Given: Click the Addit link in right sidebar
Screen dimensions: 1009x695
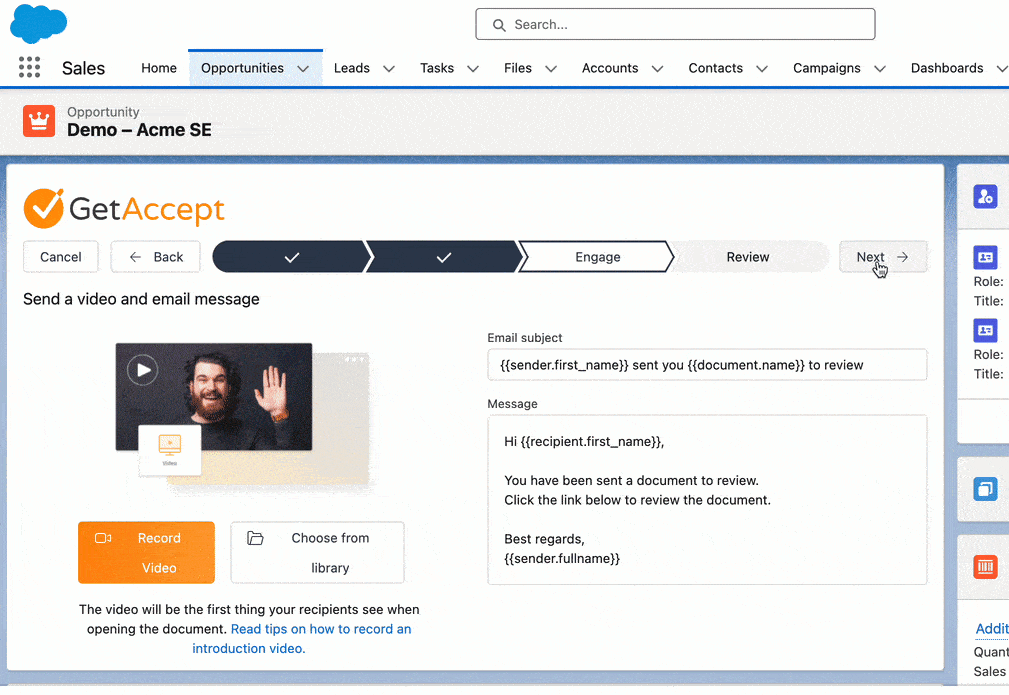Looking at the screenshot, I should tap(992, 629).
